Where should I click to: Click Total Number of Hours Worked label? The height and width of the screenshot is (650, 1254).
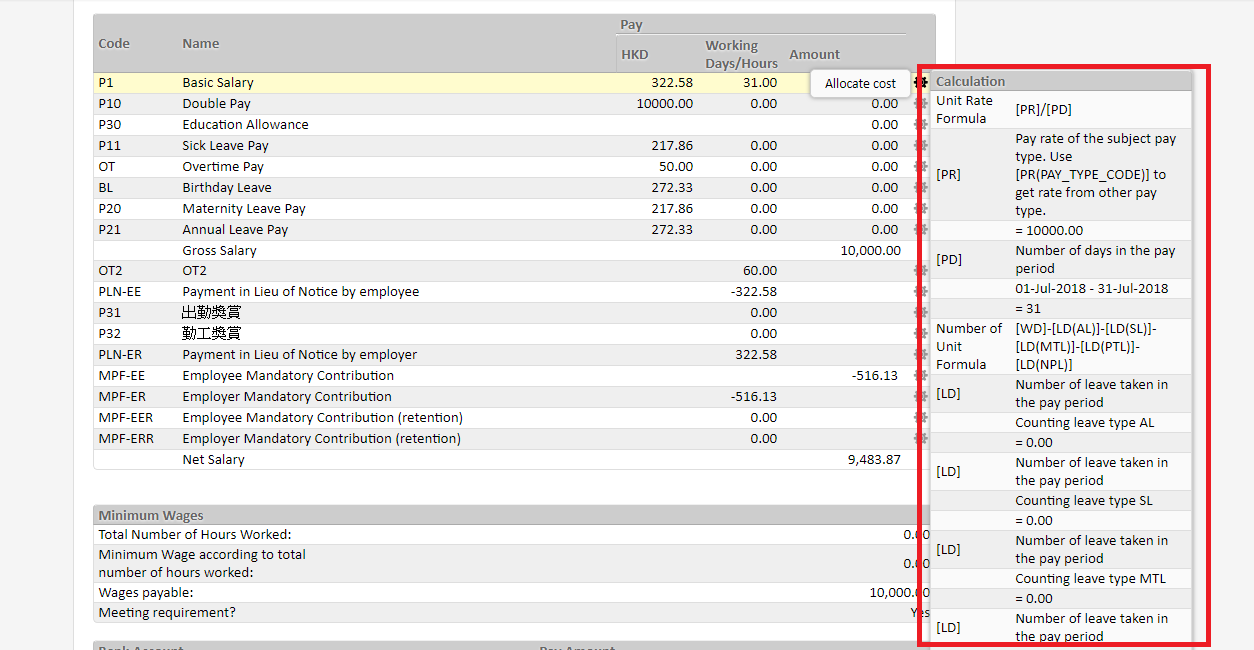pyautogui.click(x=195, y=535)
